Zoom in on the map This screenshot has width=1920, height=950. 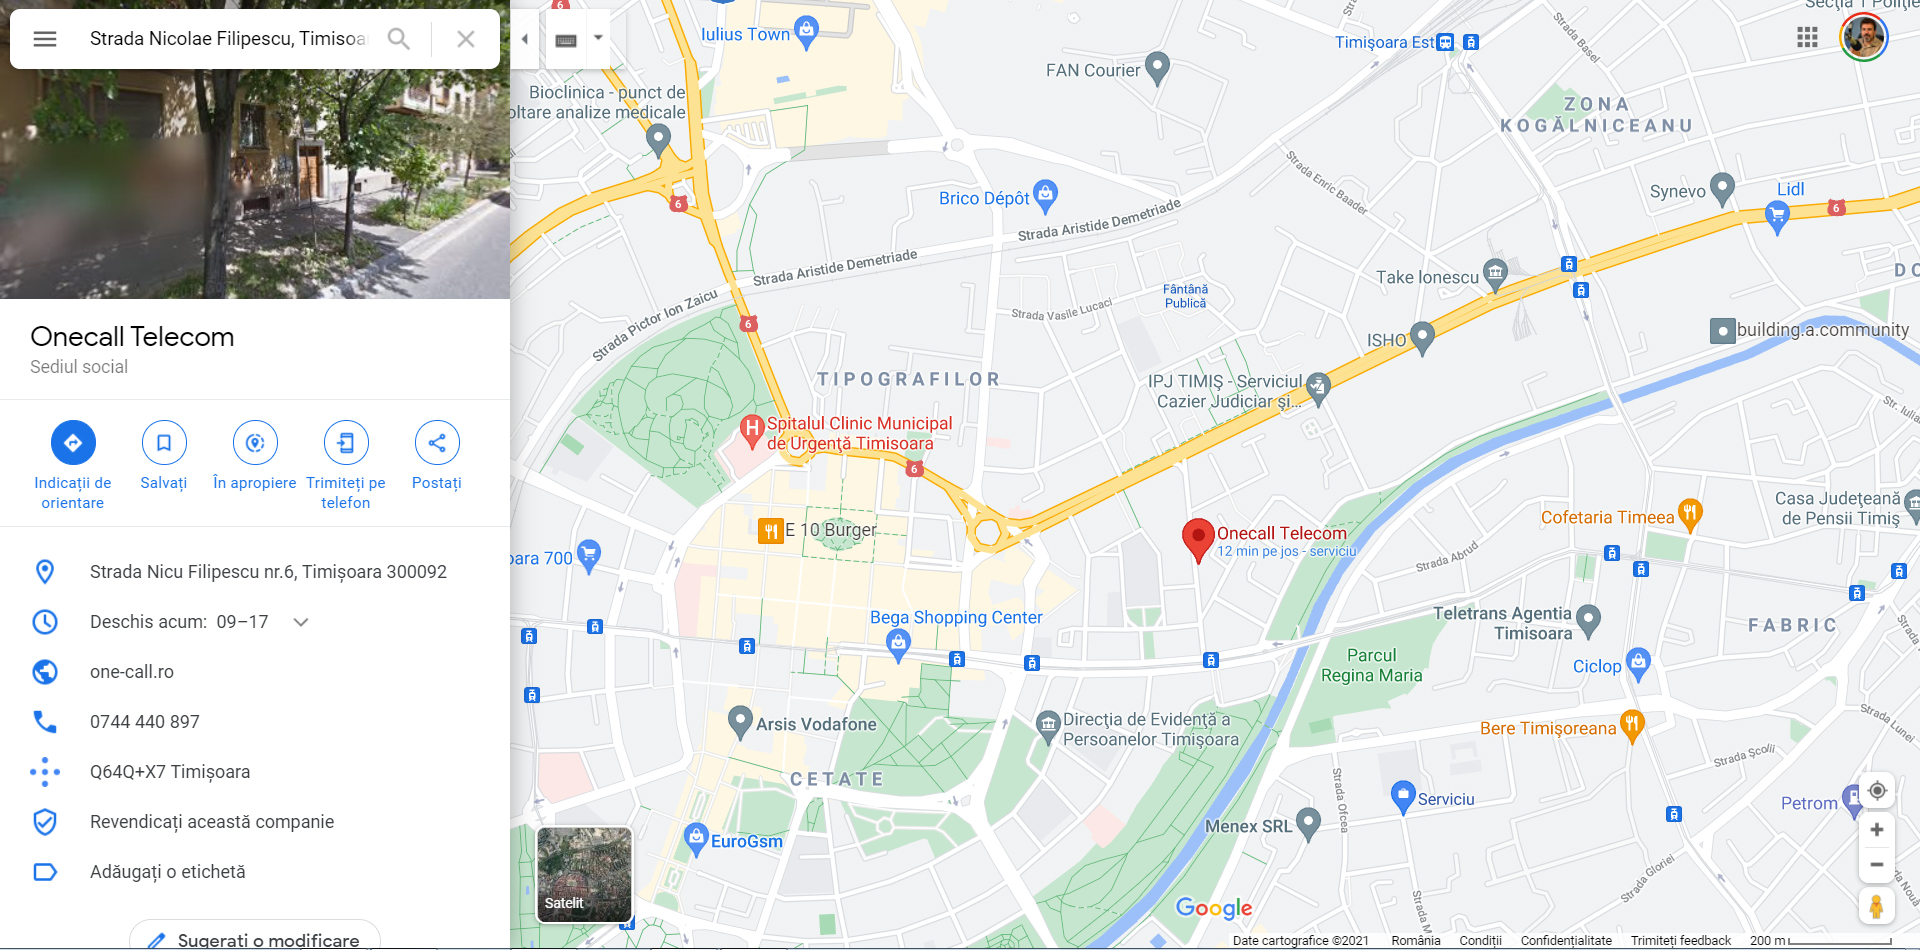pyautogui.click(x=1877, y=830)
